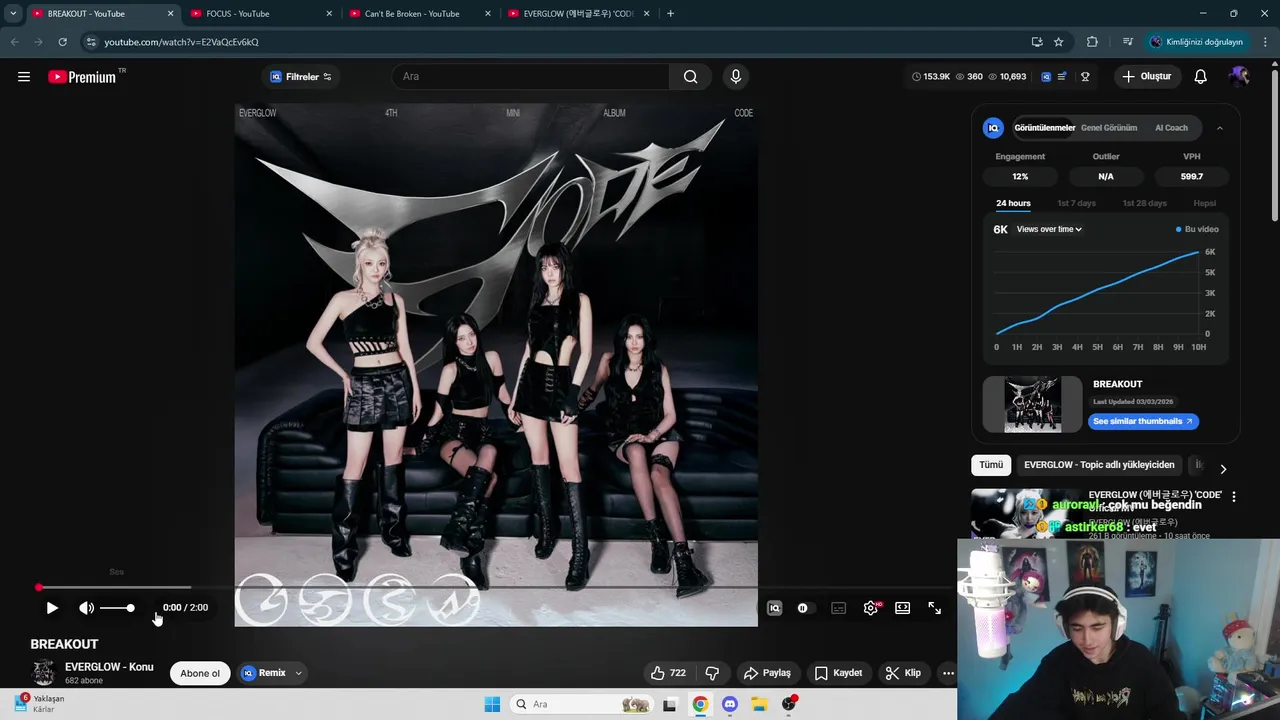Open the YouTube hamburger guide menu

[x=24, y=77]
